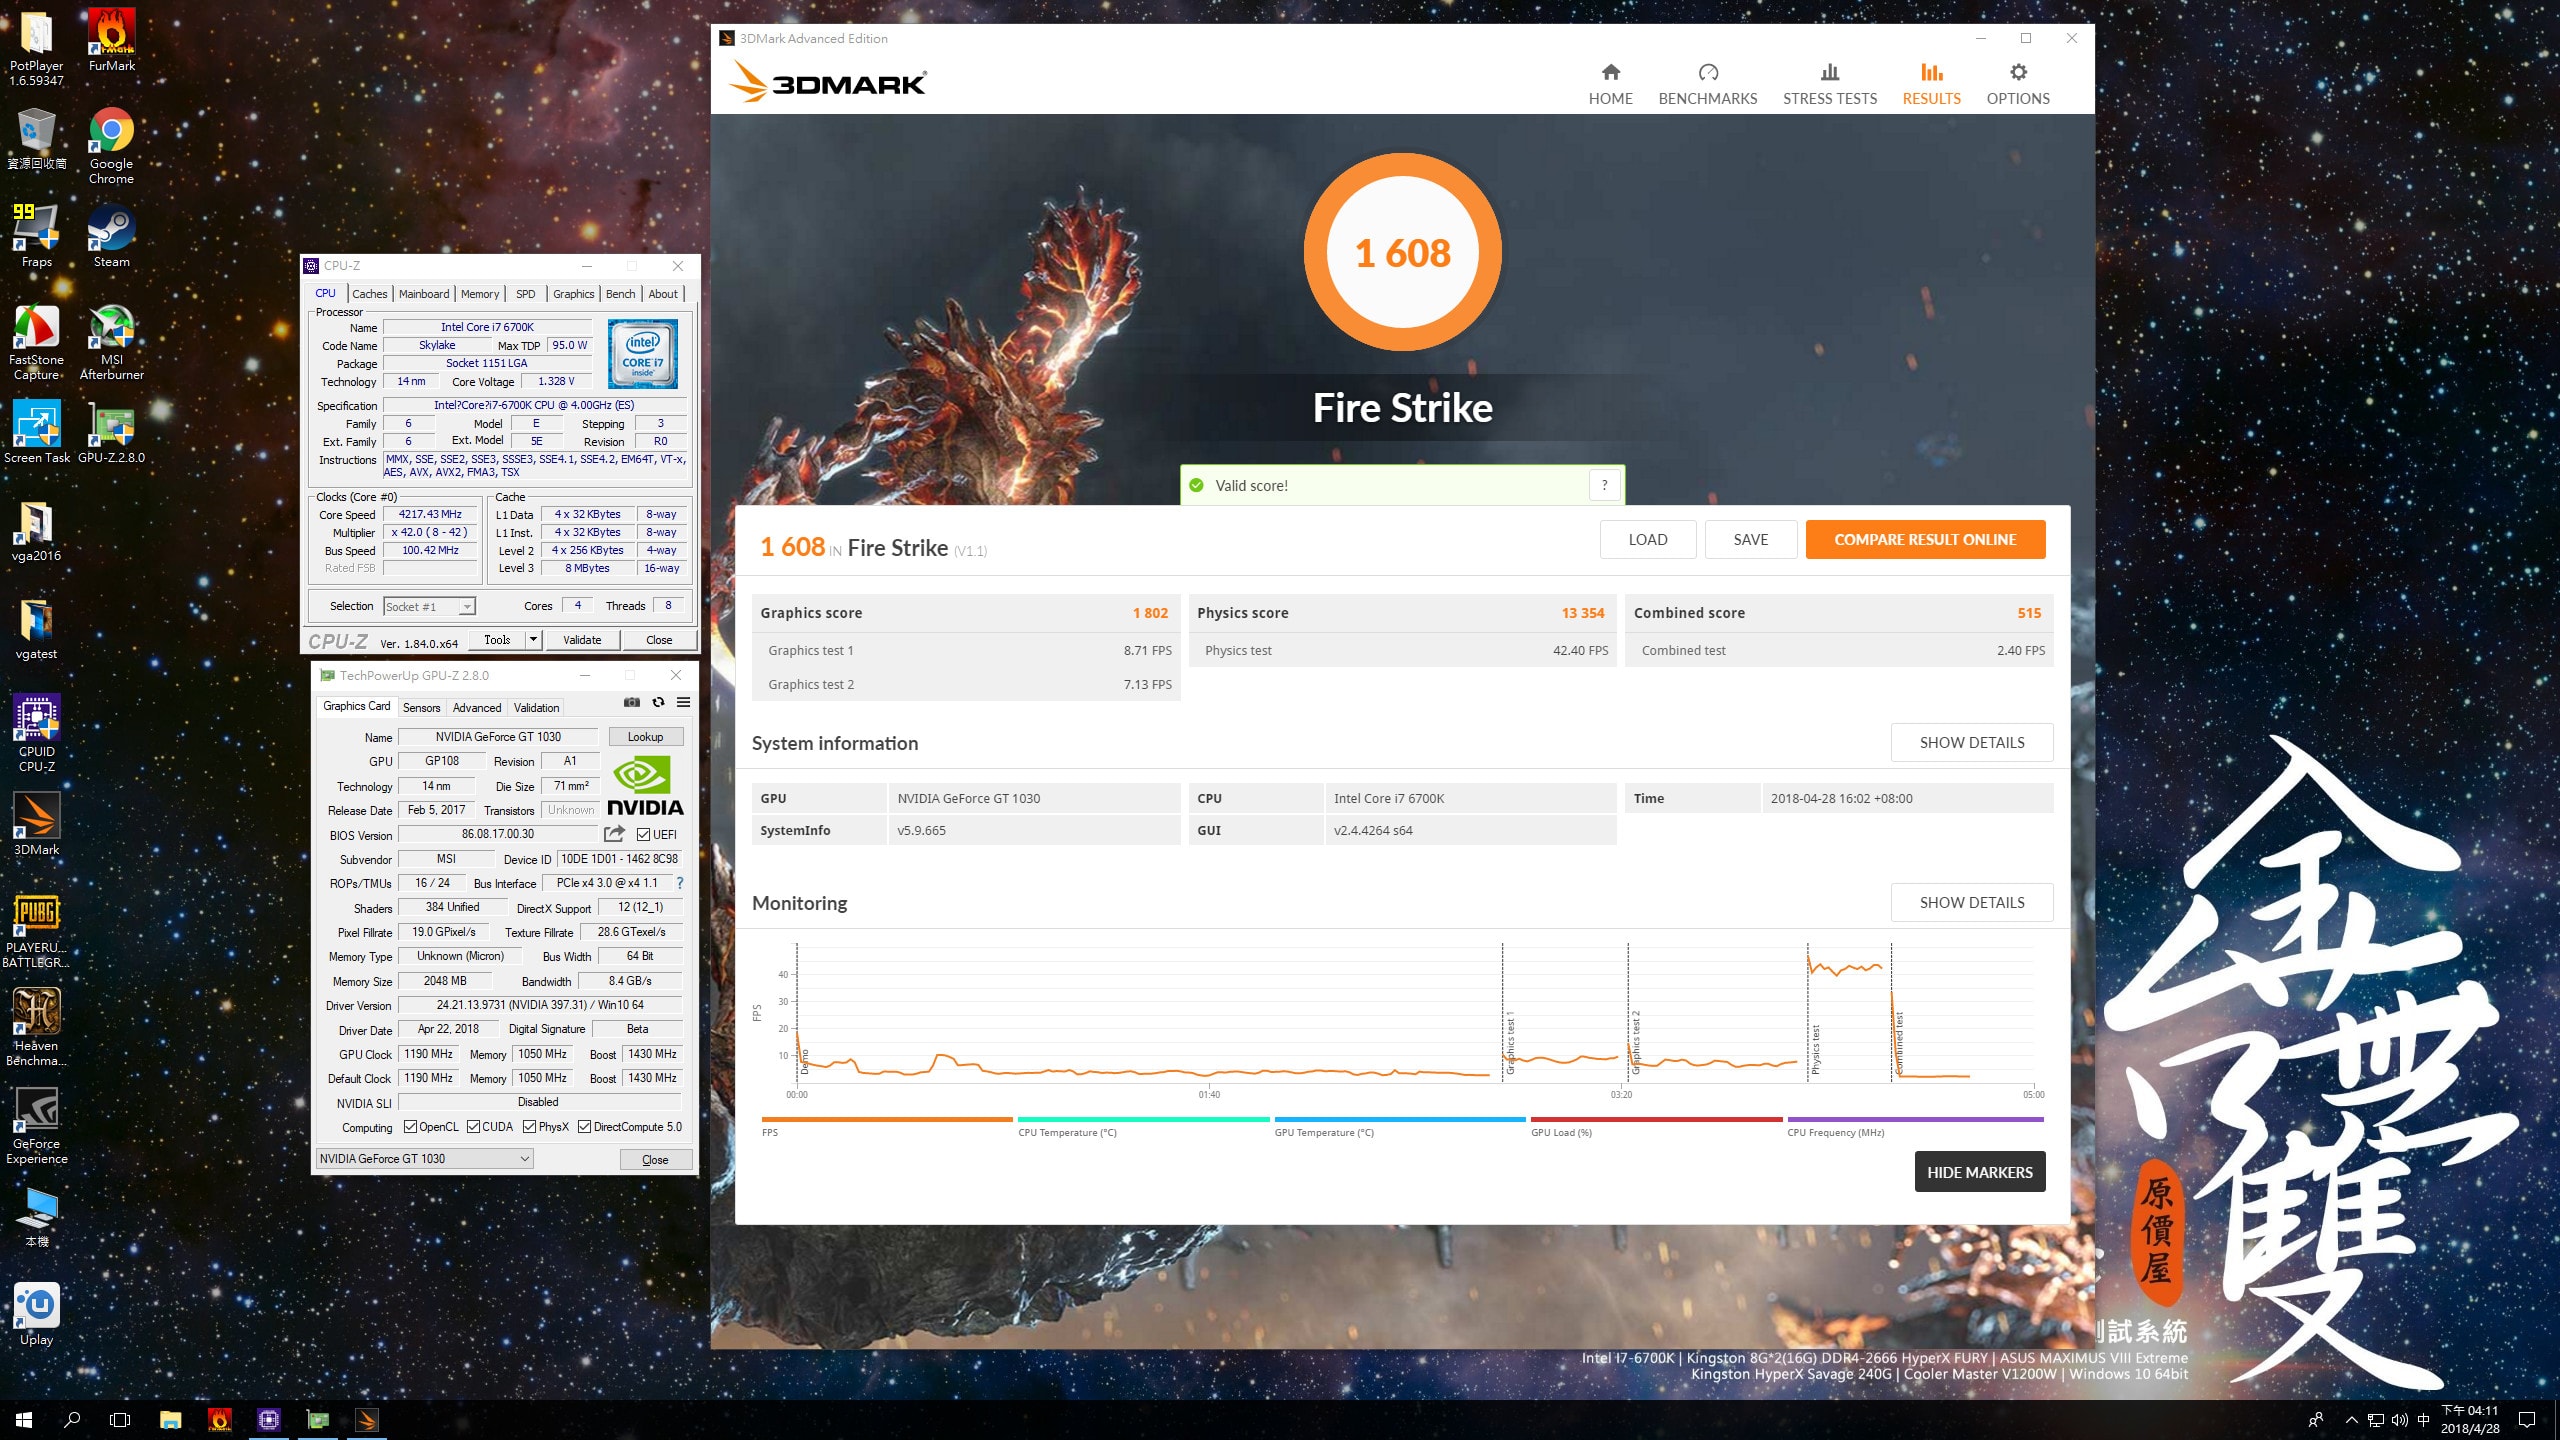Open the vgatest desktop icon
The width and height of the screenshot is (2560, 1440).
point(36,629)
